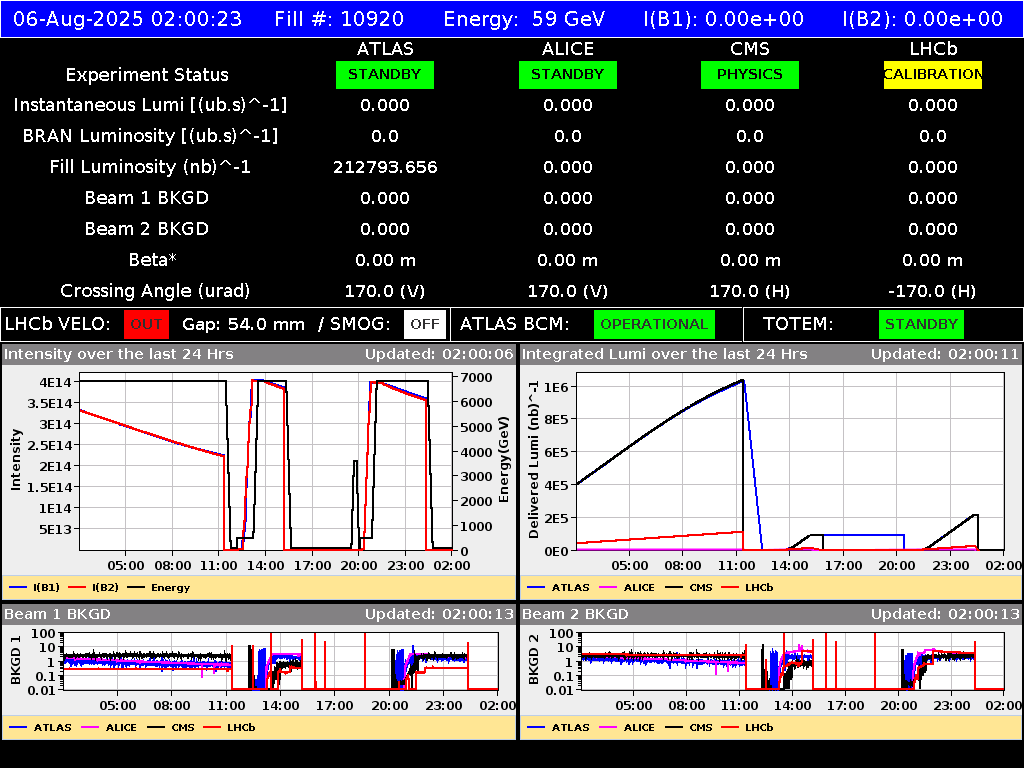This screenshot has height=768, width=1024.
Task: Click ATLAS legend in Beam 2 BKGD chart
Action: coord(558,727)
